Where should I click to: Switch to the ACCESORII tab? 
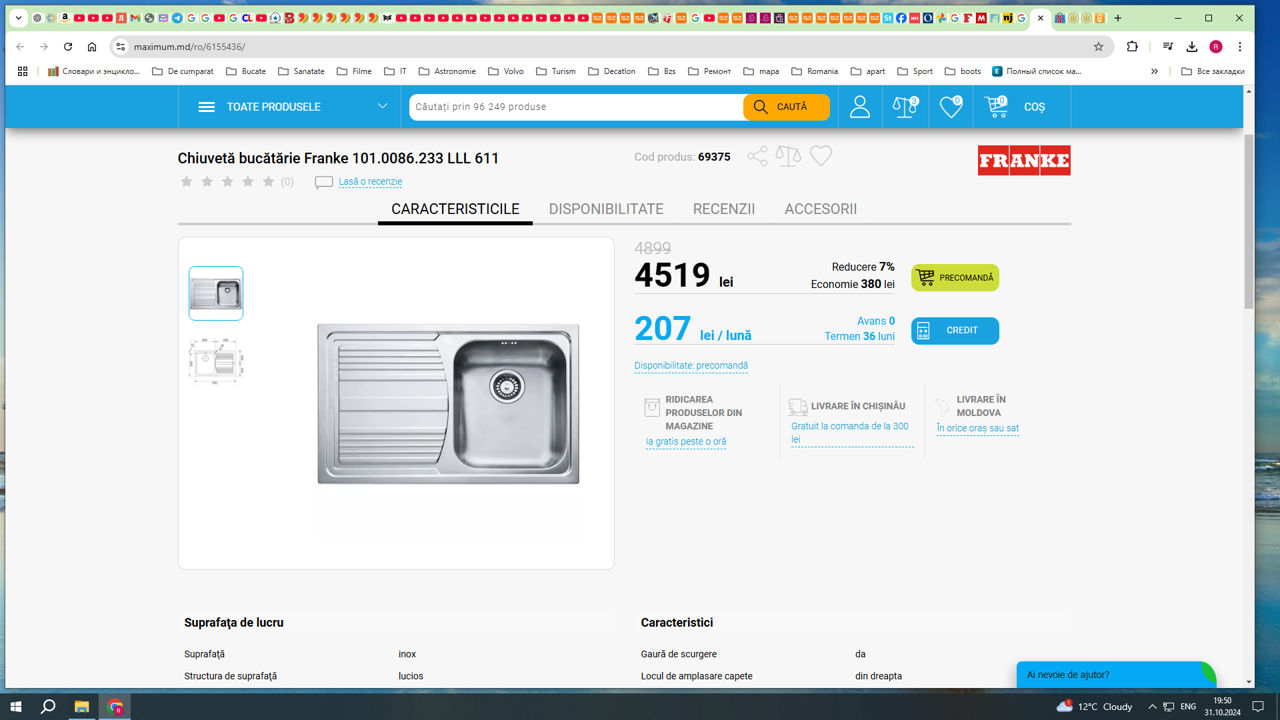821,209
